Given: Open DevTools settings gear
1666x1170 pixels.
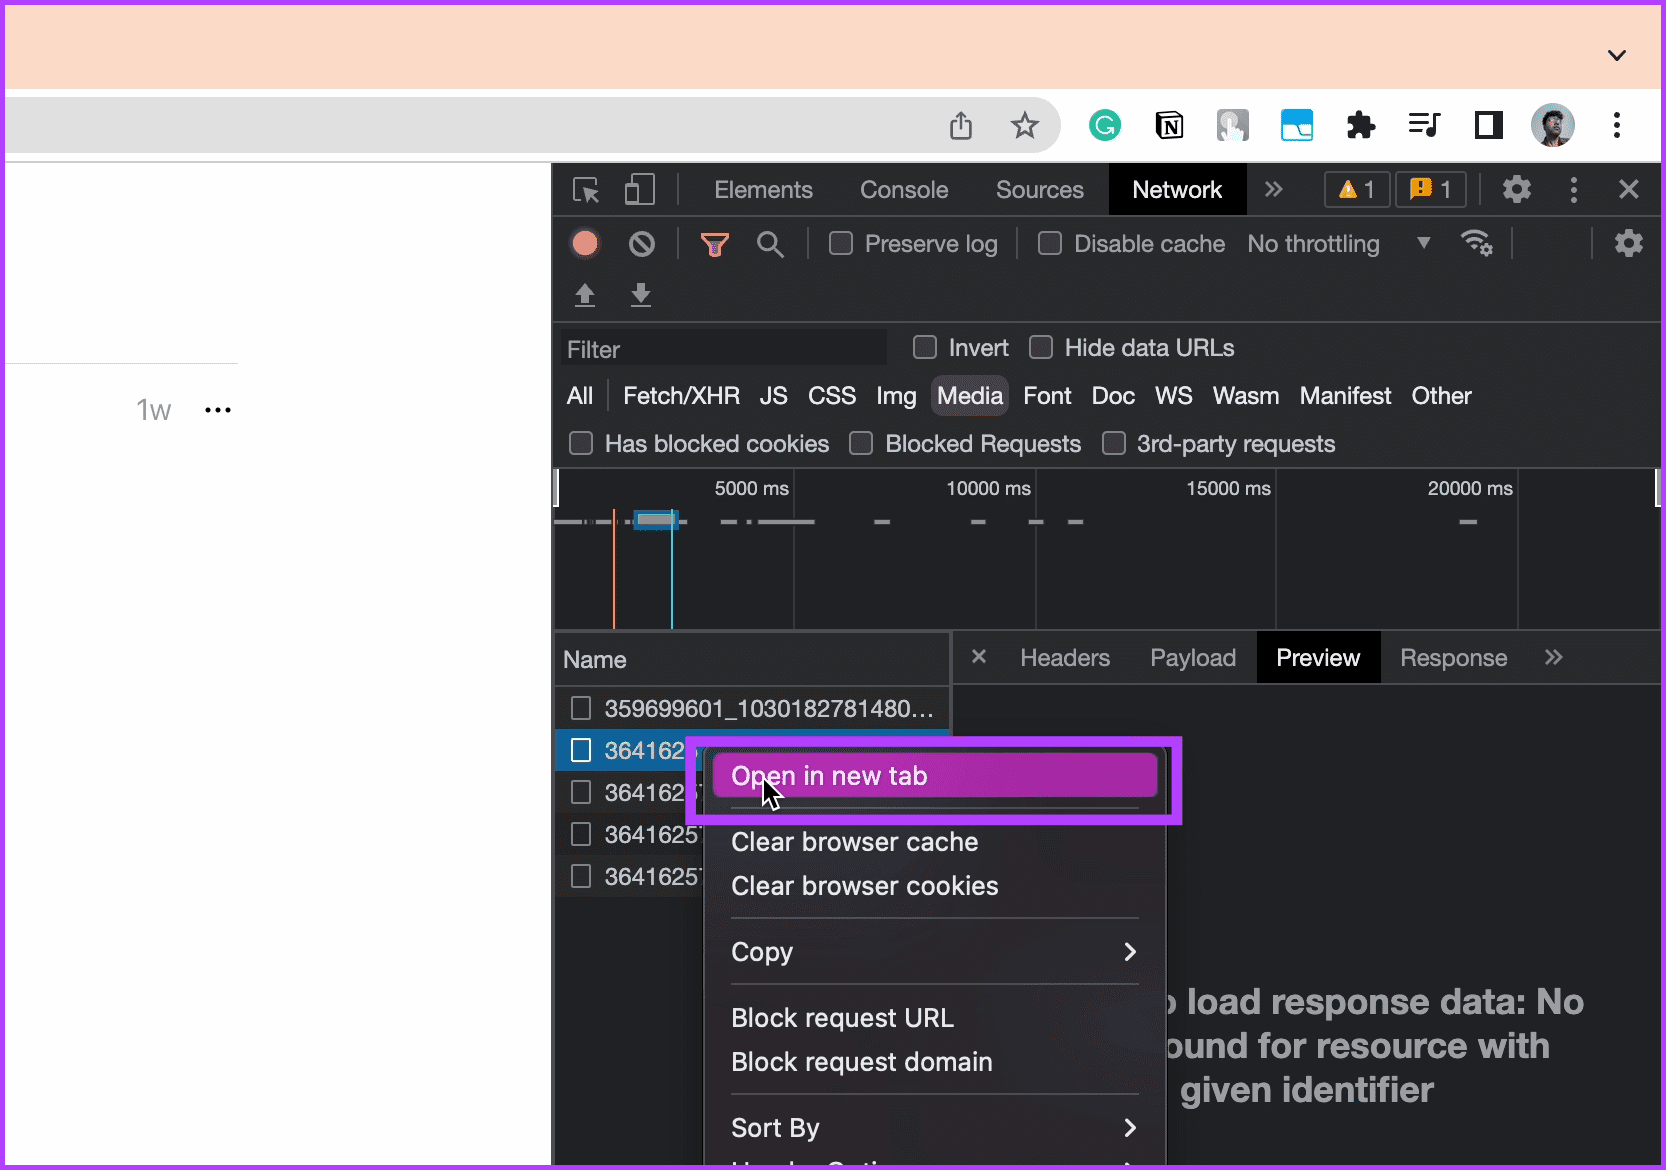Looking at the screenshot, I should tap(1516, 189).
